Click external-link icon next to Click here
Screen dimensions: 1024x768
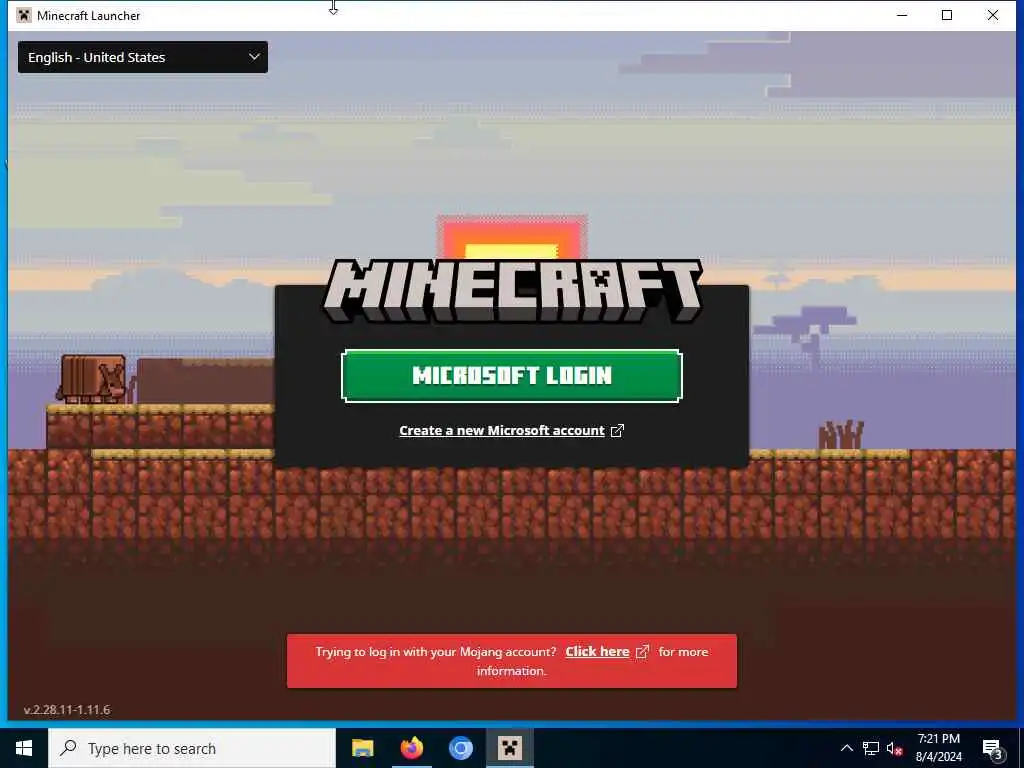click(x=643, y=652)
